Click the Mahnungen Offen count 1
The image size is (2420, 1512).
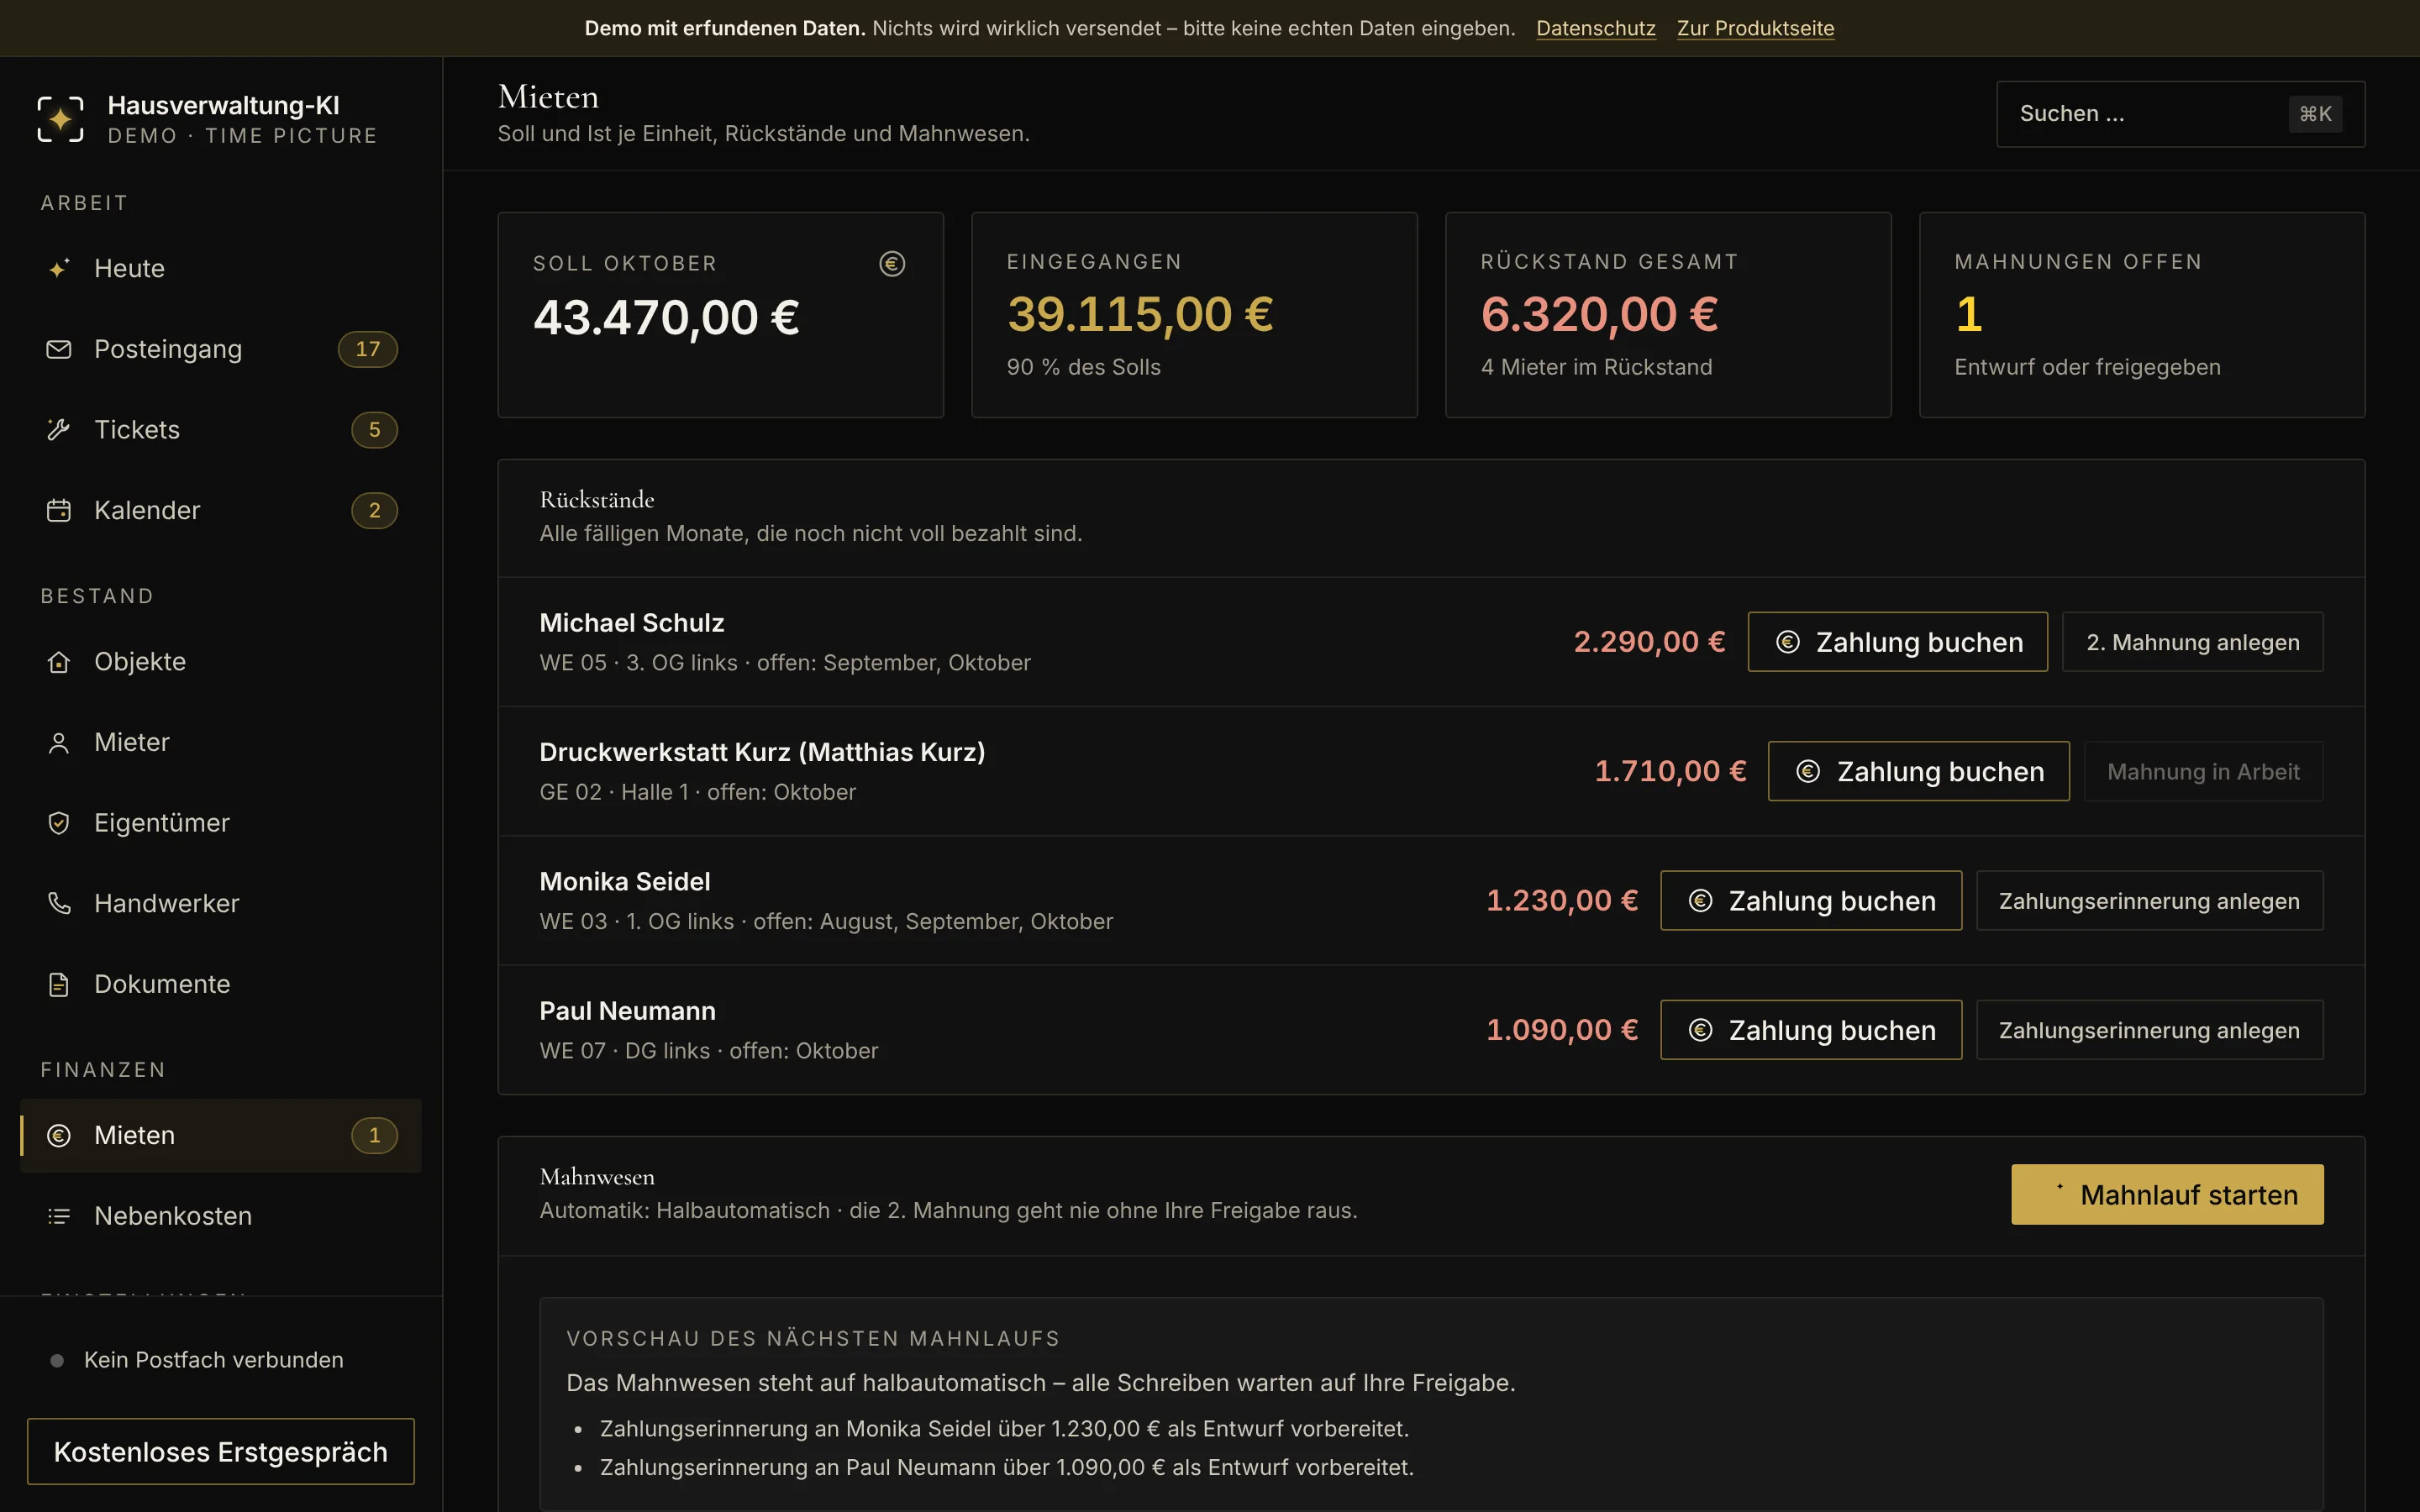1968,314
